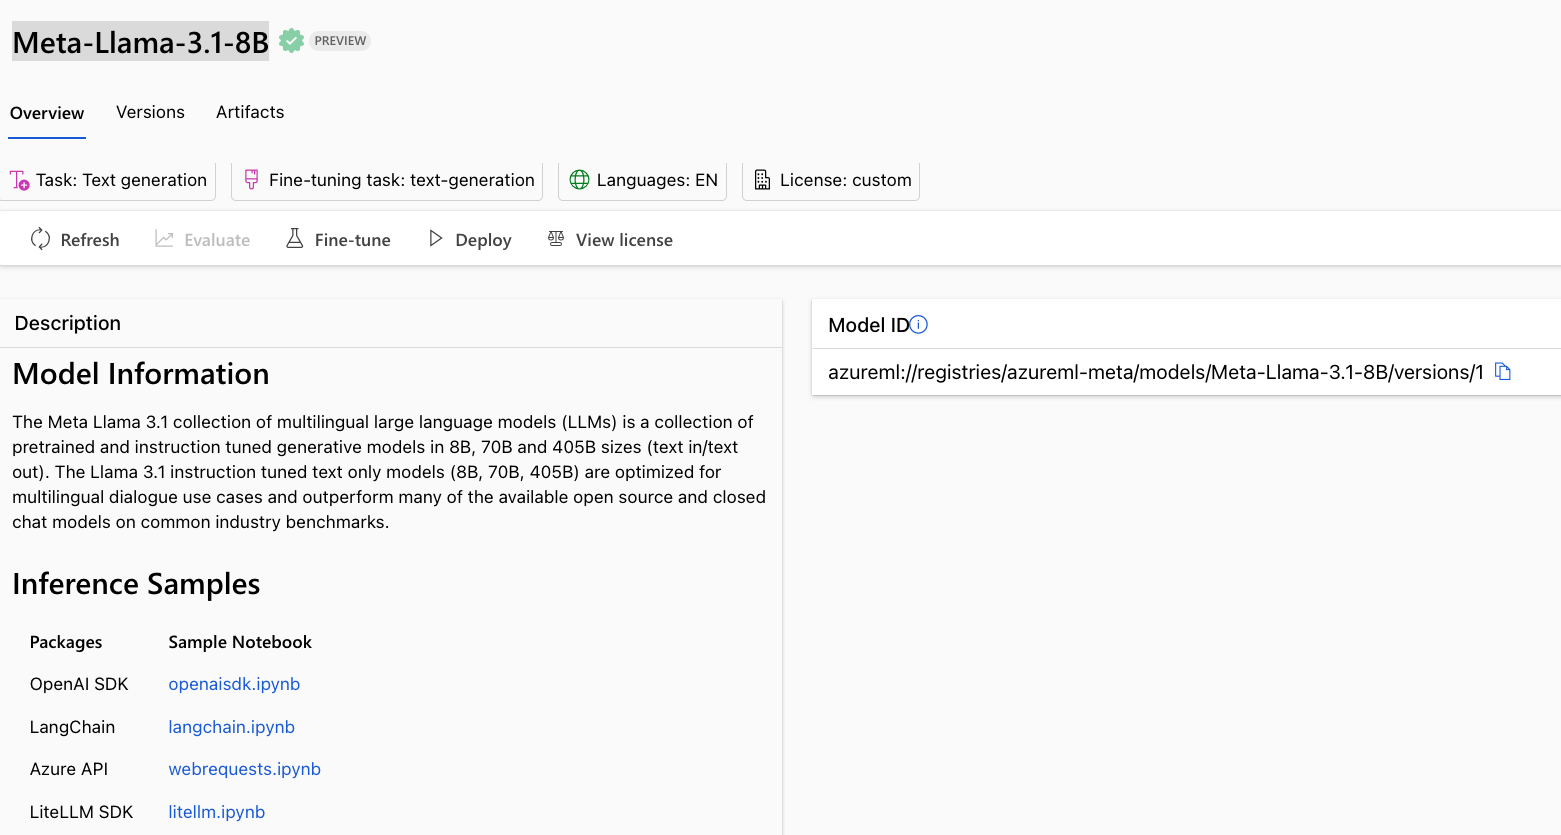Select the azureml:// model ID text
The width and height of the screenshot is (1561, 835).
tap(1156, 373)
